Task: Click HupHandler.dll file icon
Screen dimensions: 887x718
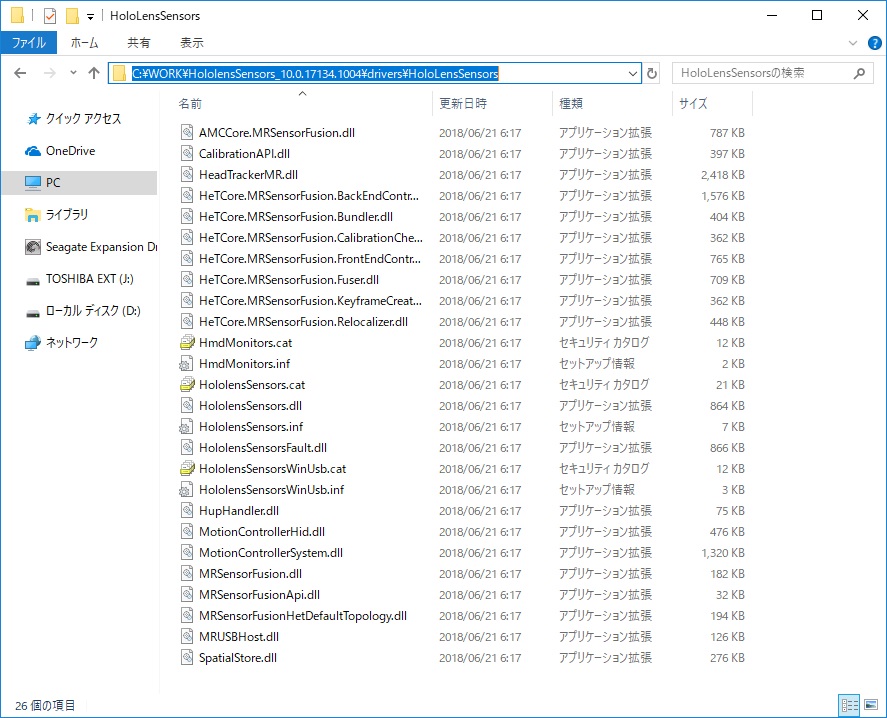Action: 187,511
